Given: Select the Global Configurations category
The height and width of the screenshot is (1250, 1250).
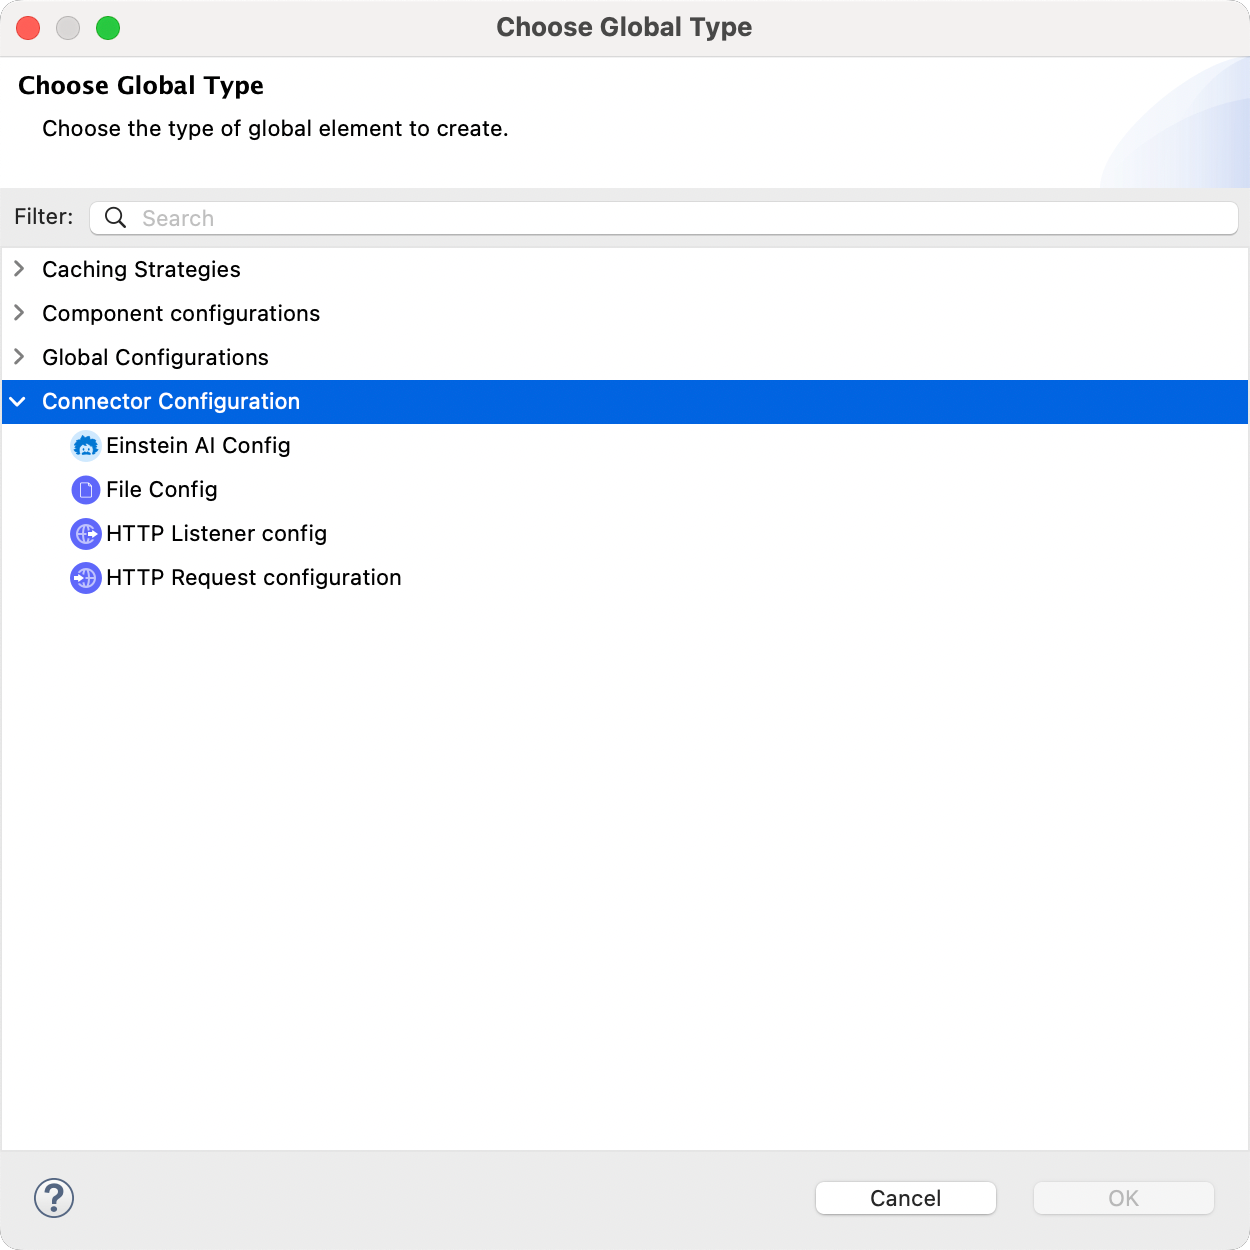Looking at the screenshot, I should [x=155, y=358].
